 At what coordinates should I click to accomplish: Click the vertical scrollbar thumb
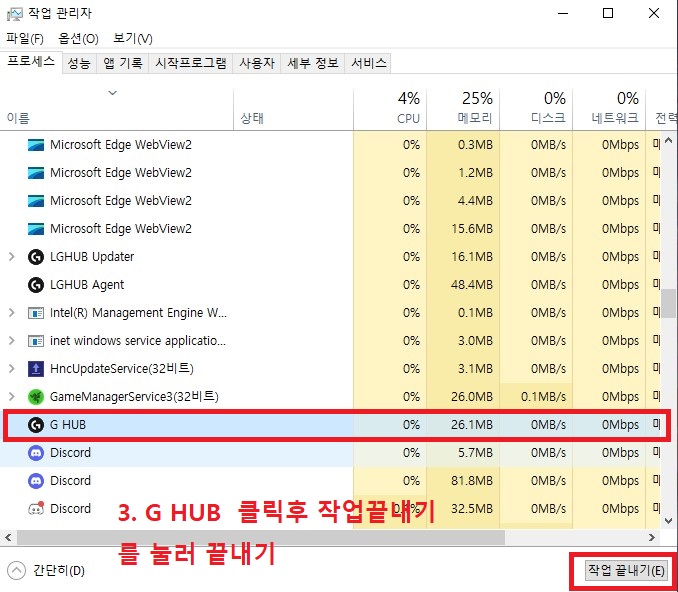point(668,304)
